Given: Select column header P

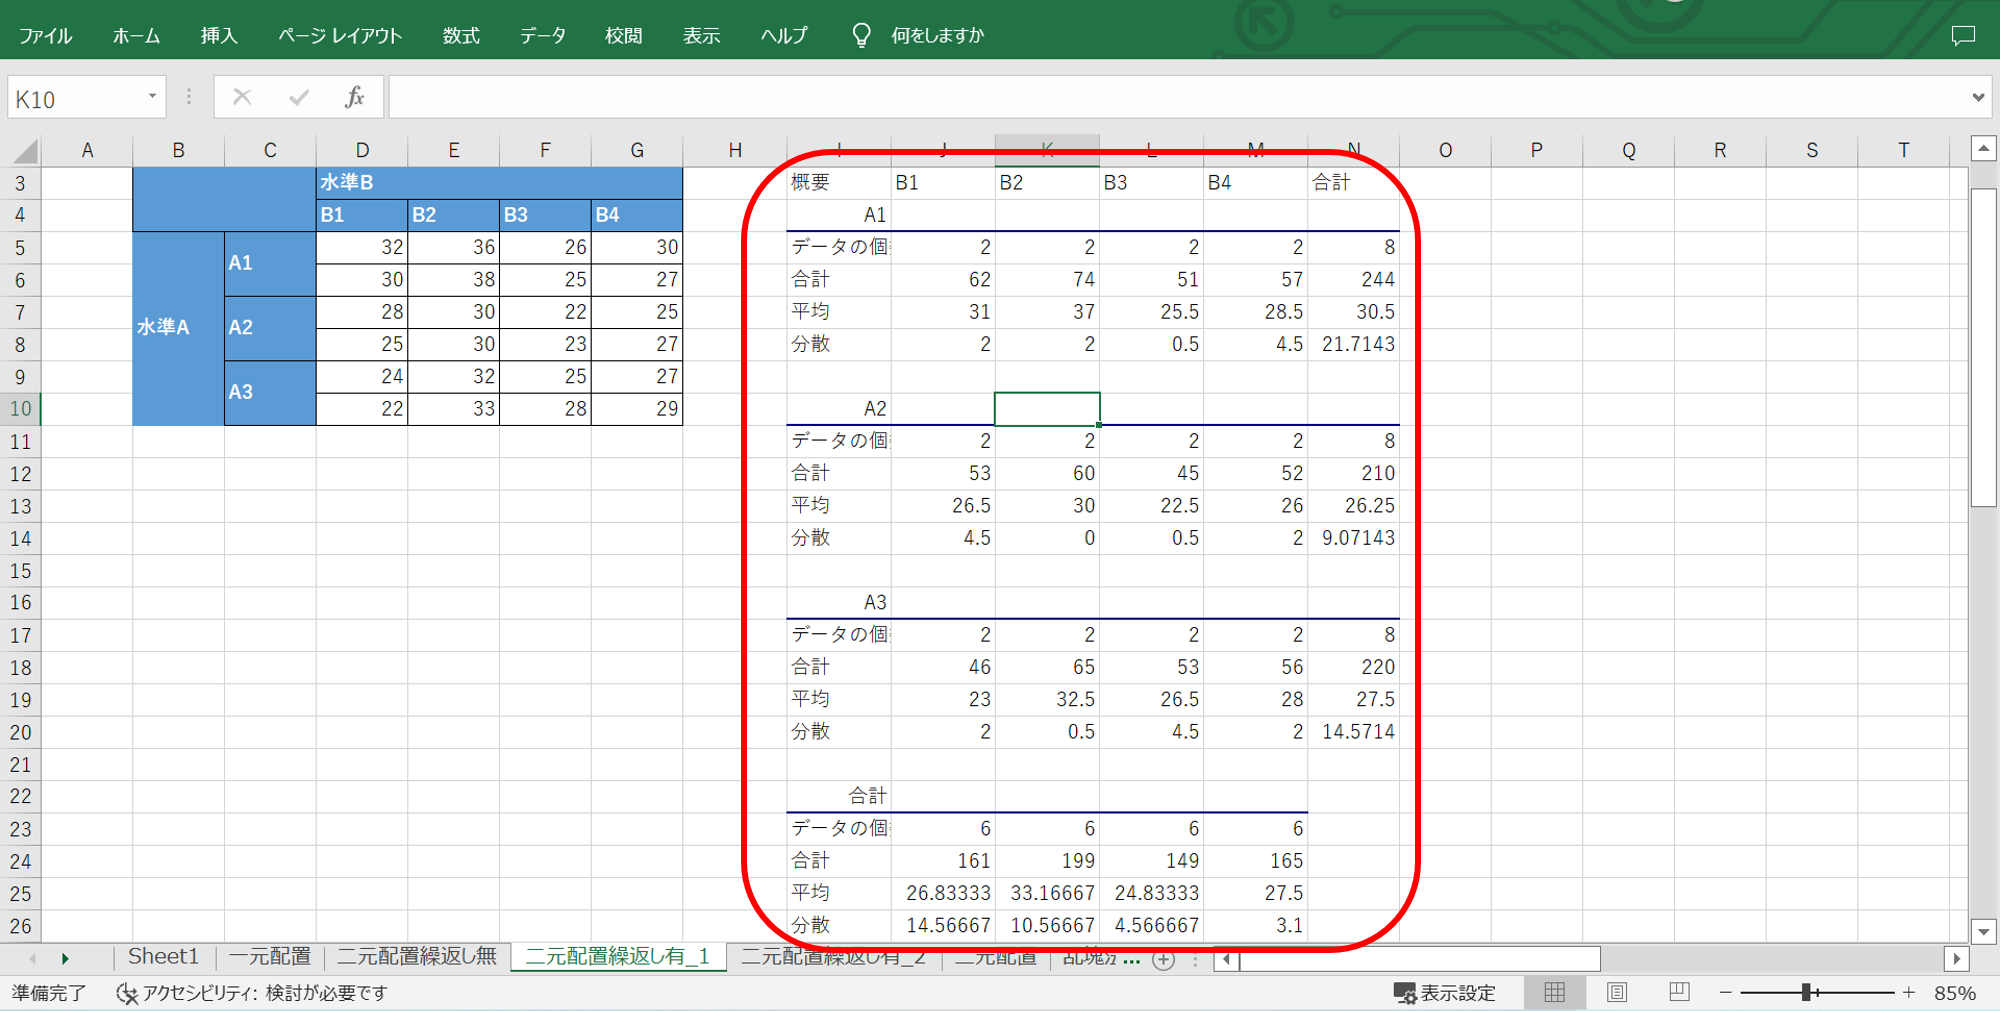Looking at the screenshot, I should tap(1537, 150).
